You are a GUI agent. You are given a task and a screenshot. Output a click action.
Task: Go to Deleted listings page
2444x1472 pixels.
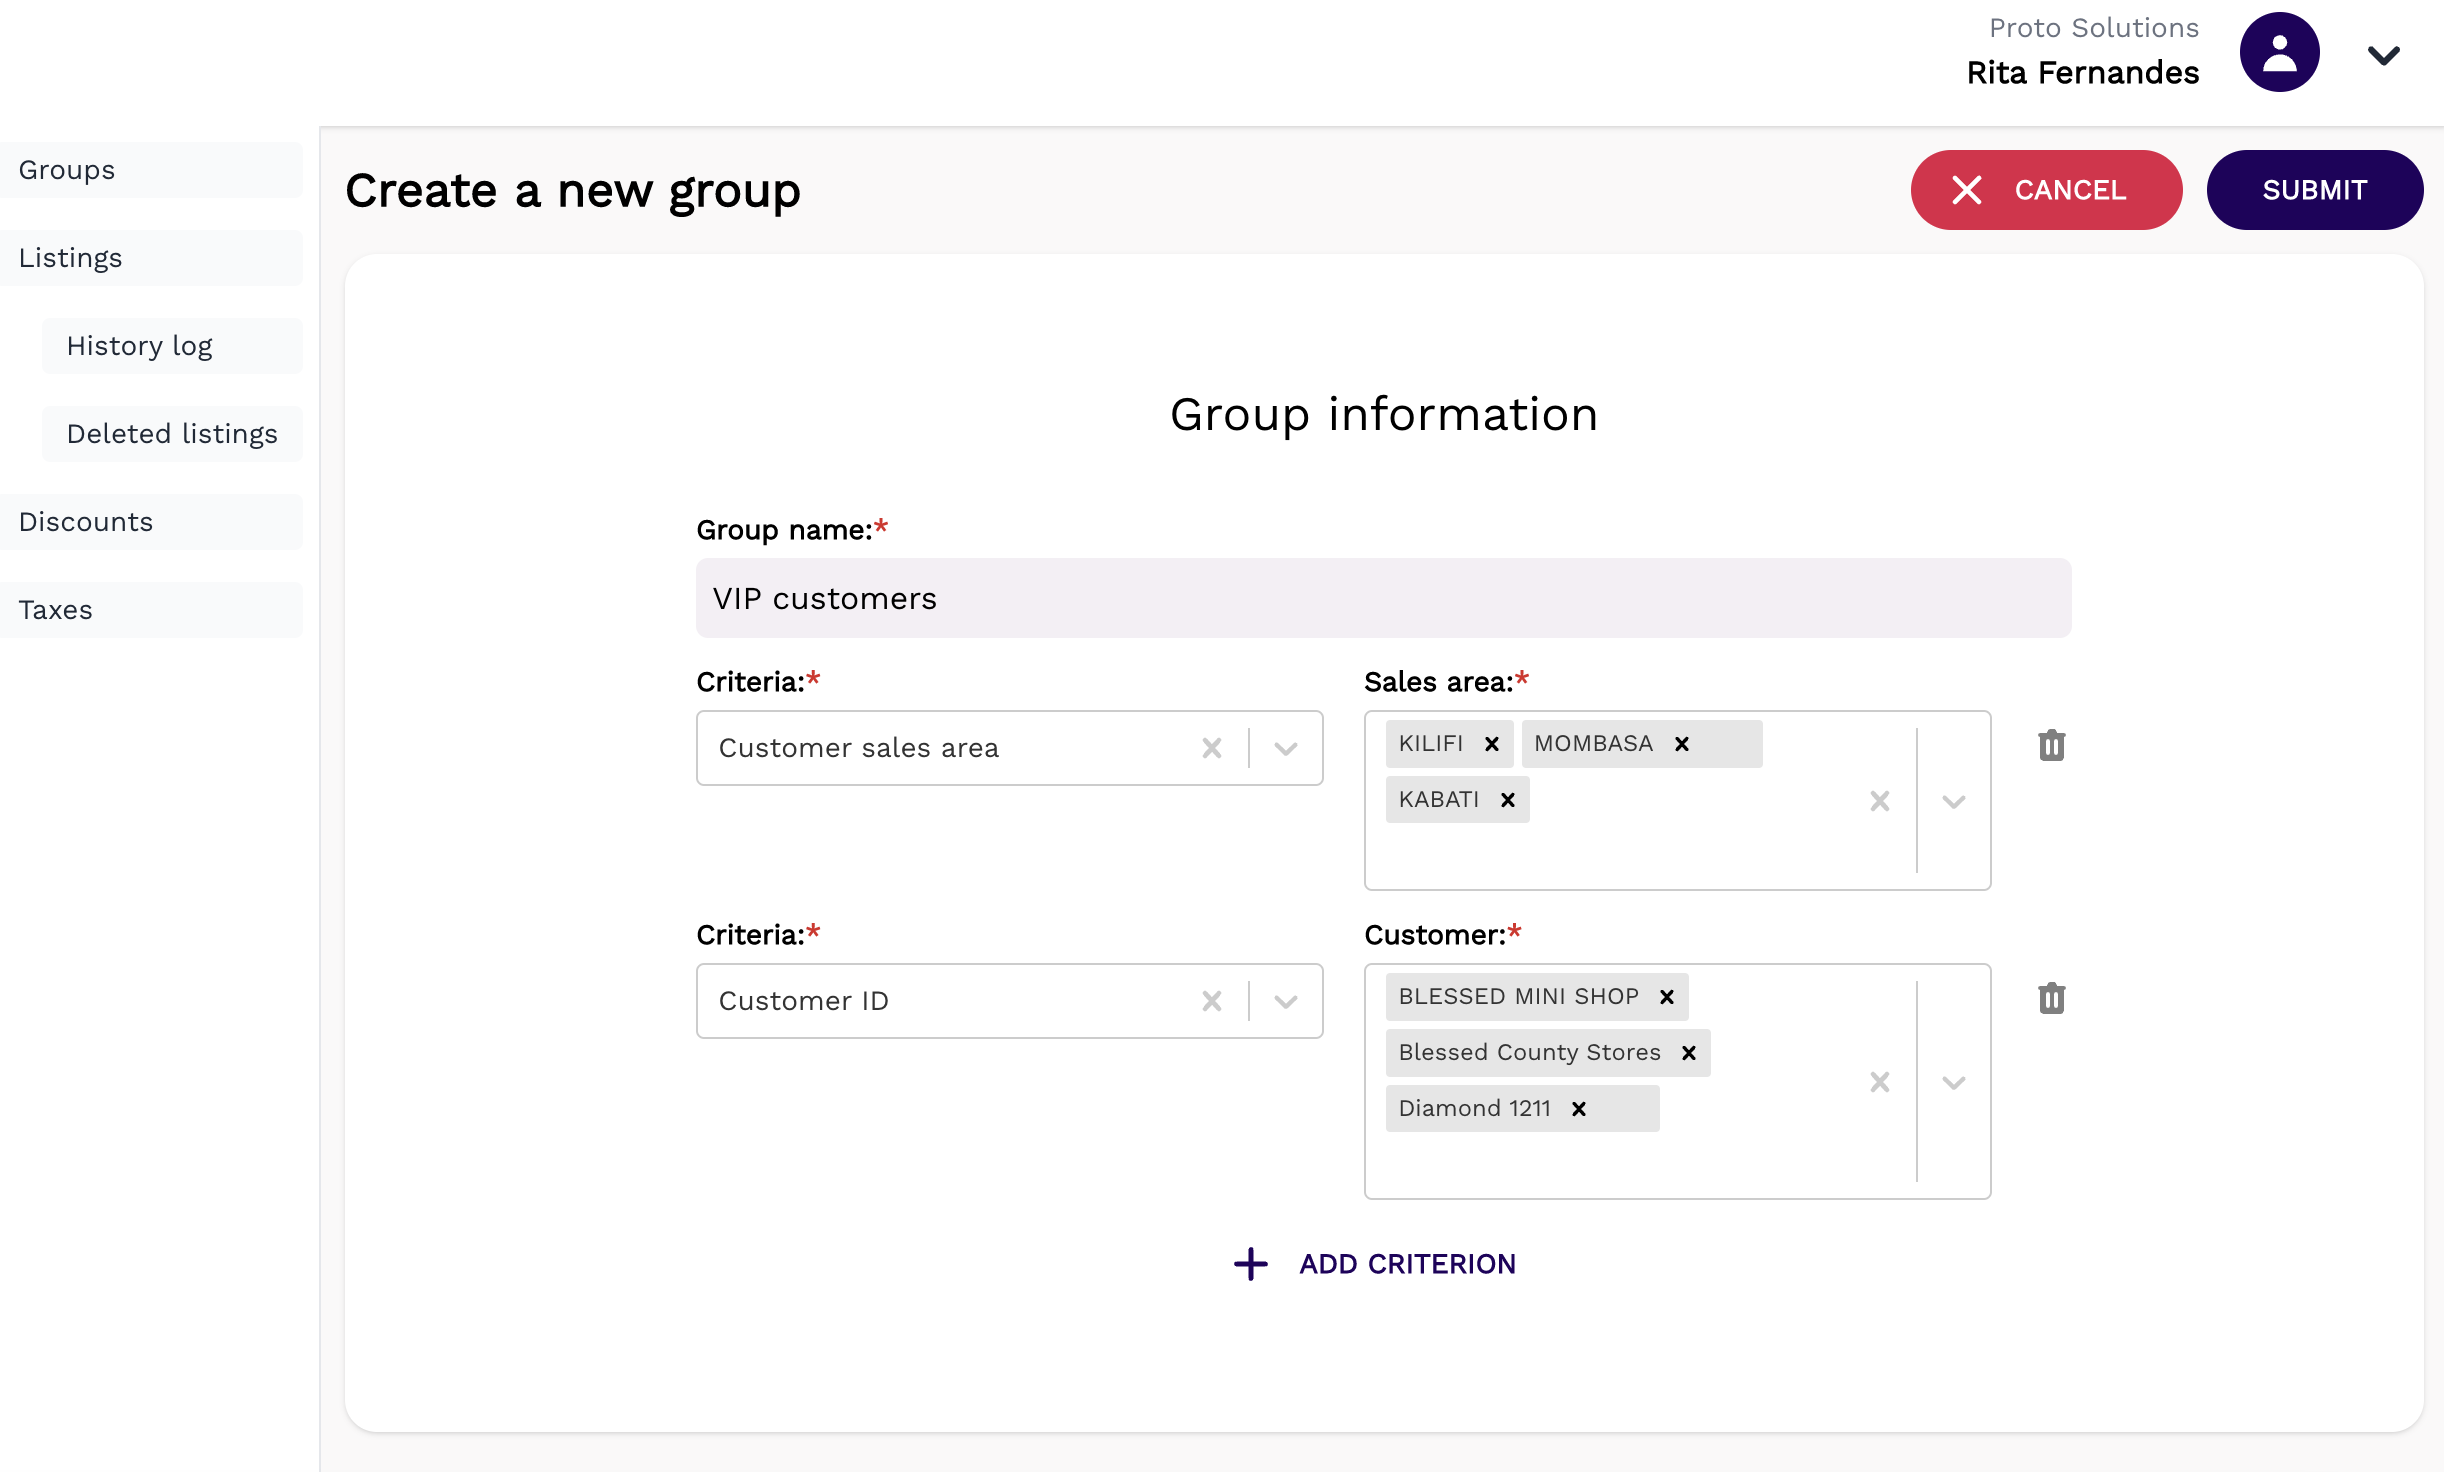click(172, 434)
